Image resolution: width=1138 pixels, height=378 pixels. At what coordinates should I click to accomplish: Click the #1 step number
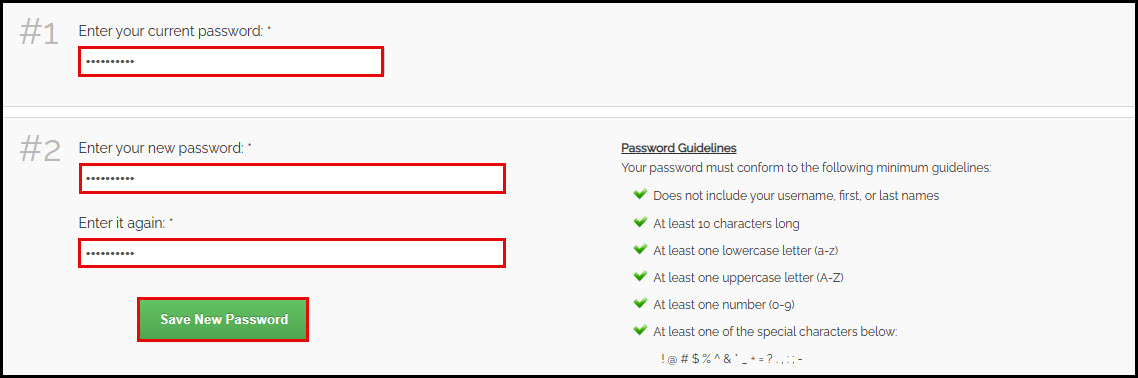tap(39, 33)
